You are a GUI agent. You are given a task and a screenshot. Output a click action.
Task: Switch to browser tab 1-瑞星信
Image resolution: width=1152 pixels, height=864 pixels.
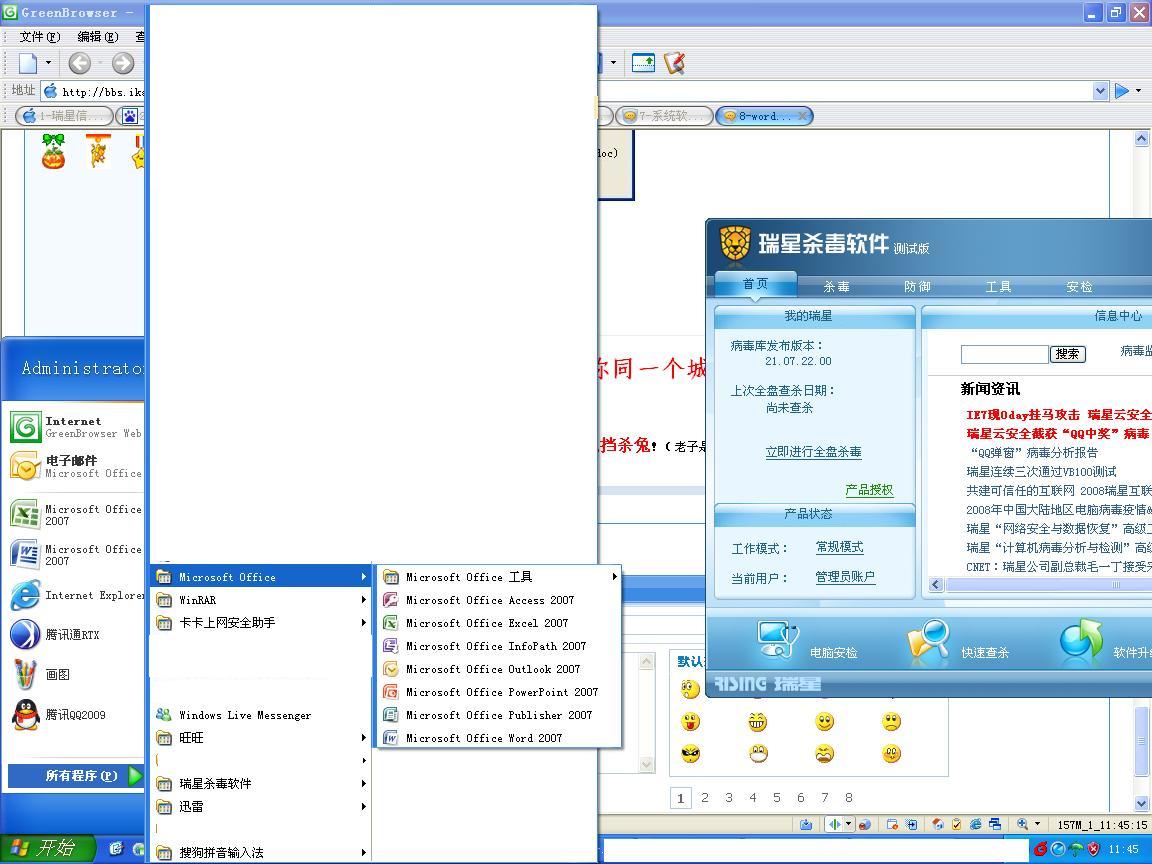tap(65, 116)
